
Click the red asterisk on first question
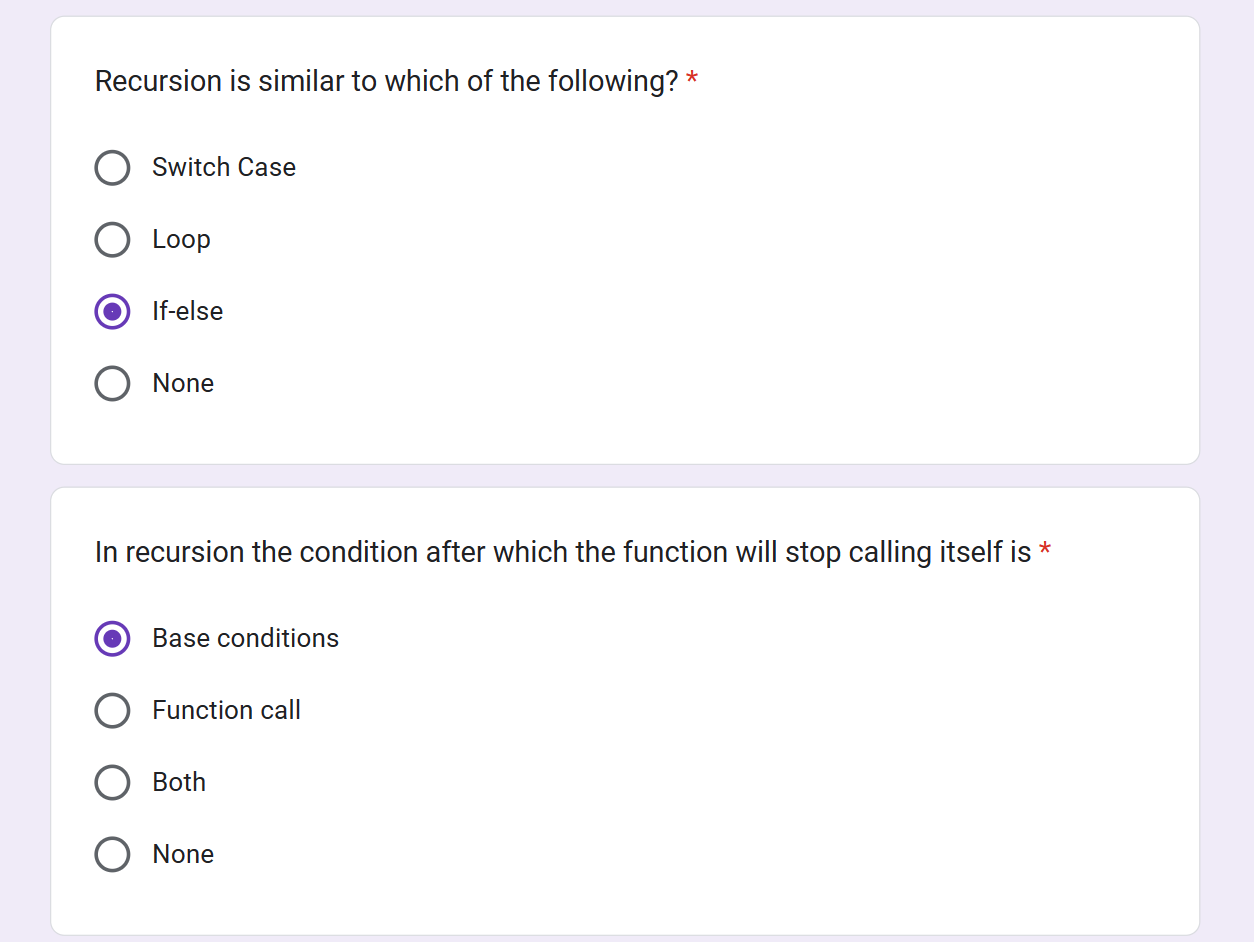point(692,78)
